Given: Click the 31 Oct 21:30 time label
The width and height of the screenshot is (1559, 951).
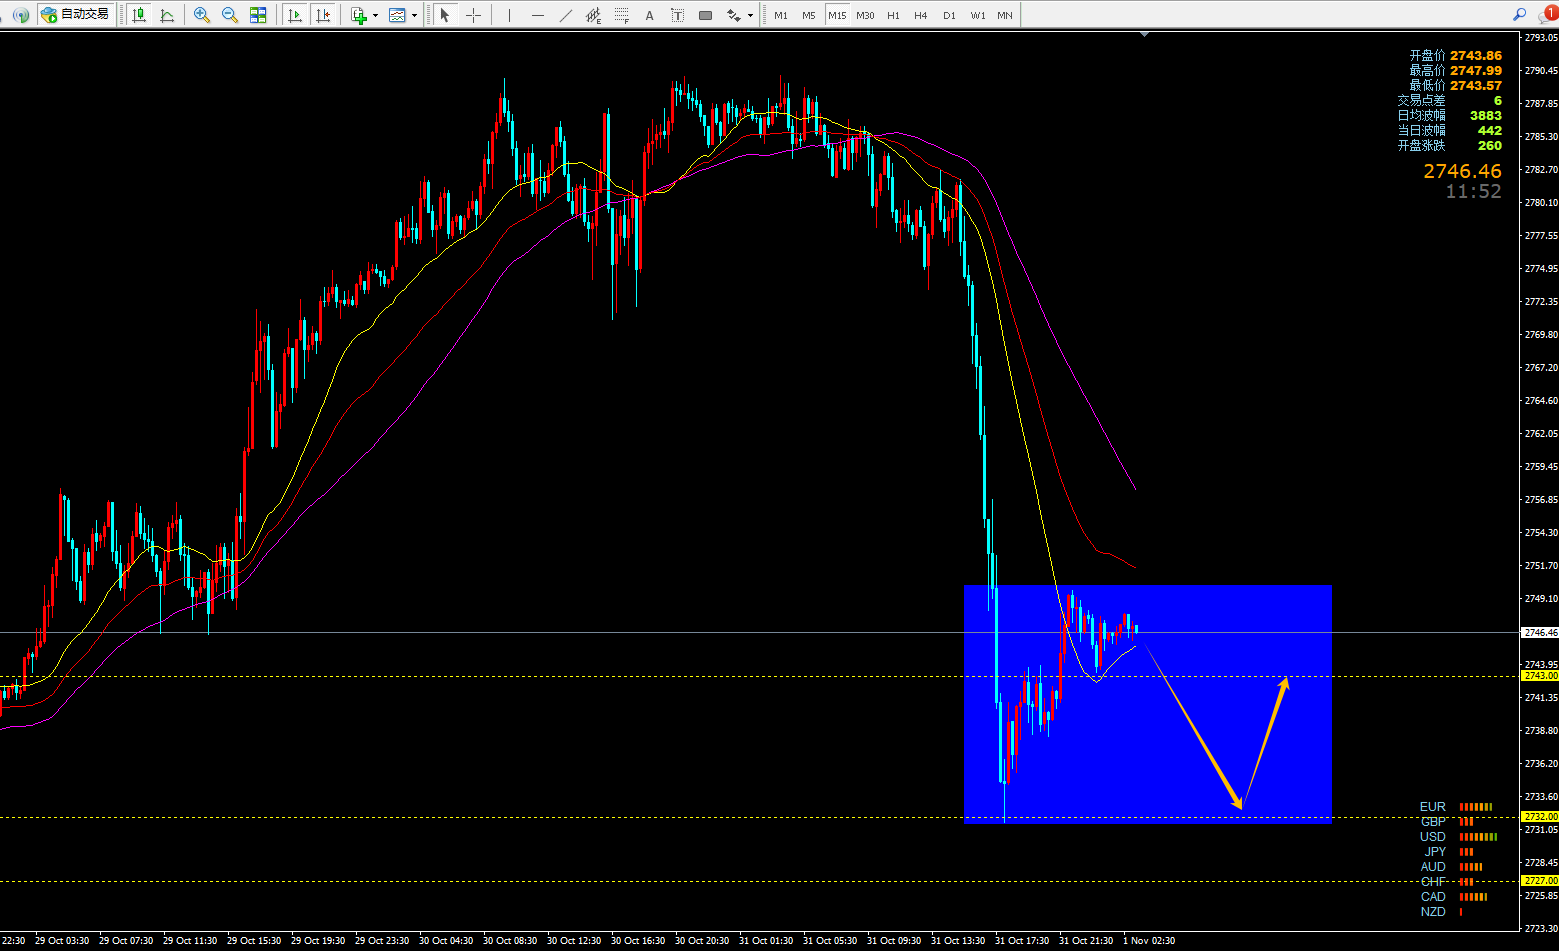Looking at the screenshot, I should click(1086, 941).
